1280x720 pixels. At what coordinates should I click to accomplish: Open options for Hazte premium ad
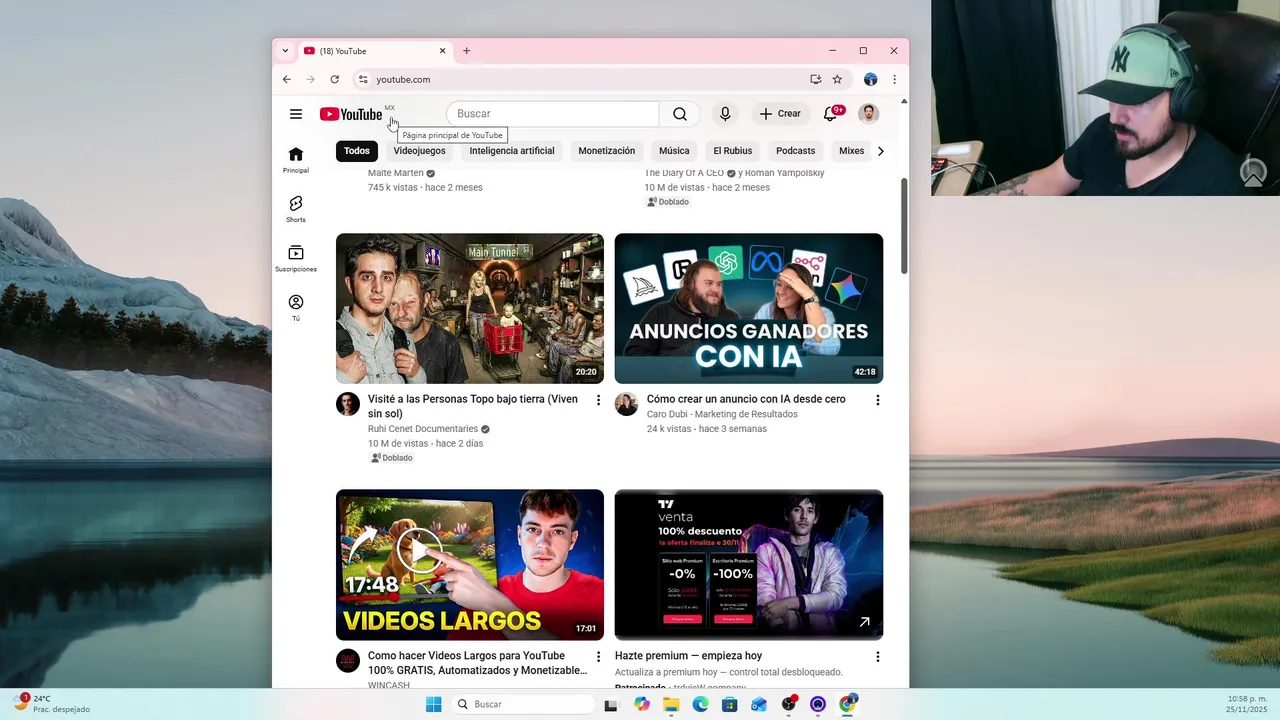pos(878,657)
